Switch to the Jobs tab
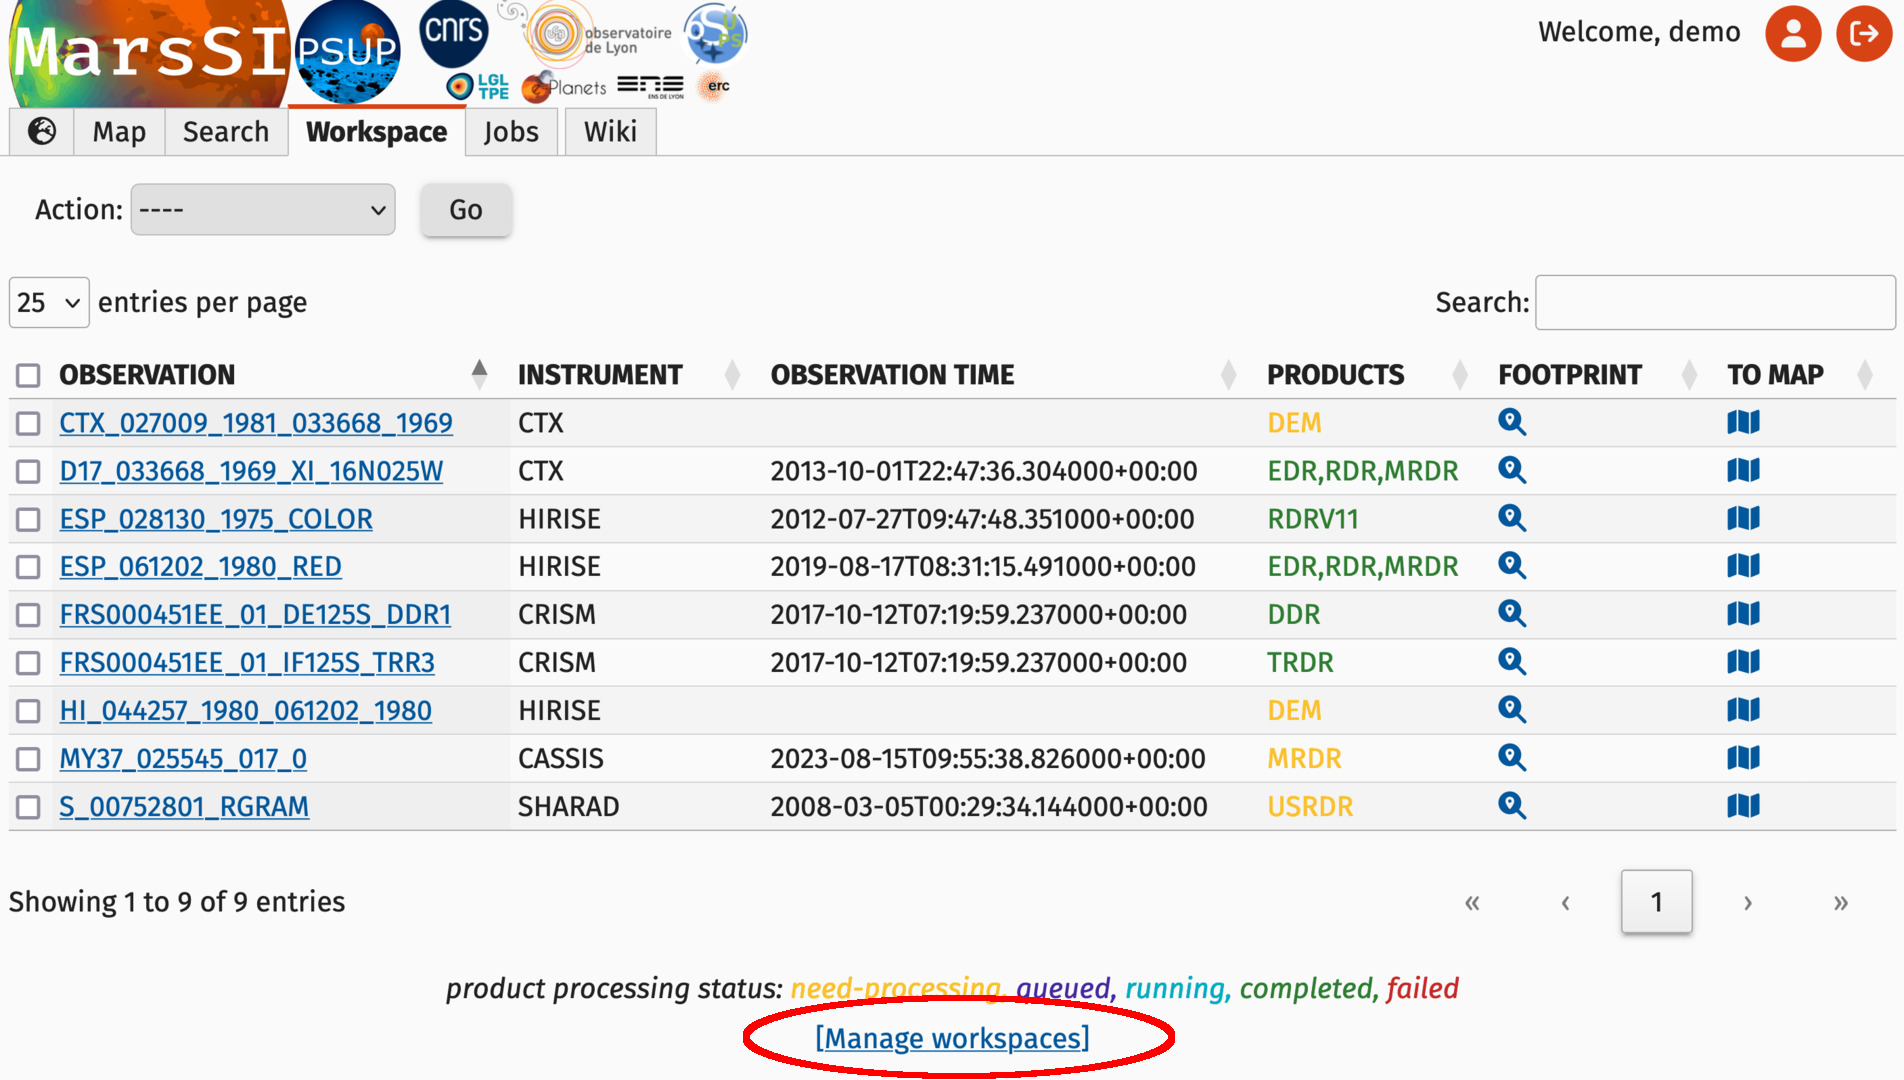This screenshot has height=1080, width=1904. [x=511, y=132]
